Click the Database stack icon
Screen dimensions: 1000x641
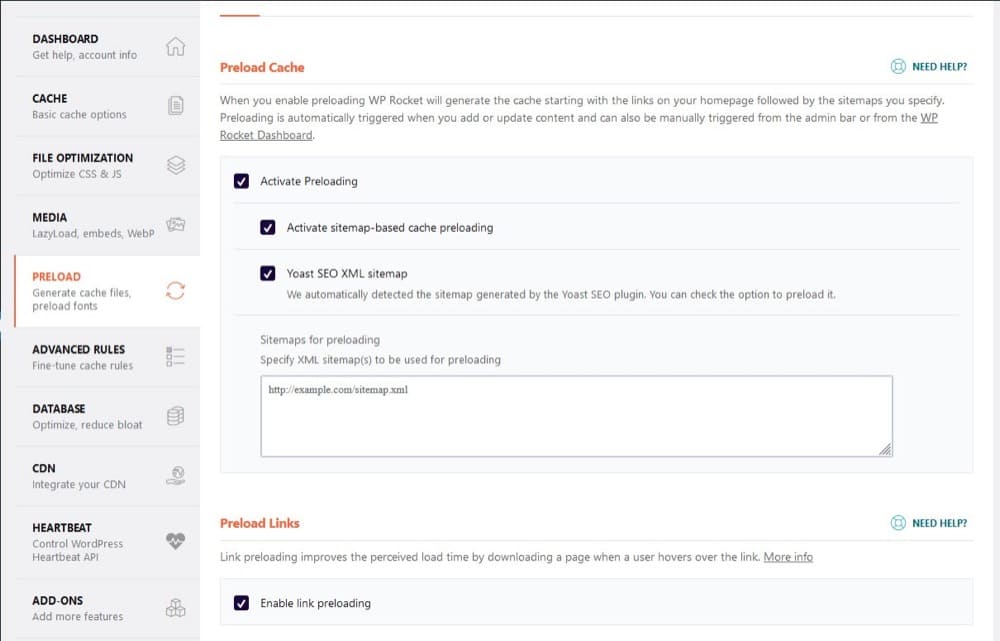click(175, 416)
